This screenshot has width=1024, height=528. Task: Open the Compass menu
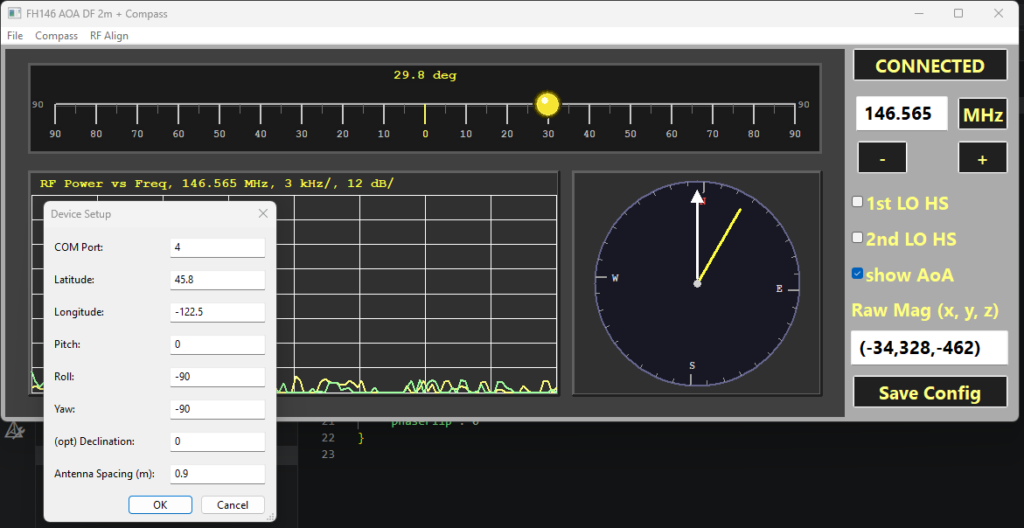coord(56,36)
